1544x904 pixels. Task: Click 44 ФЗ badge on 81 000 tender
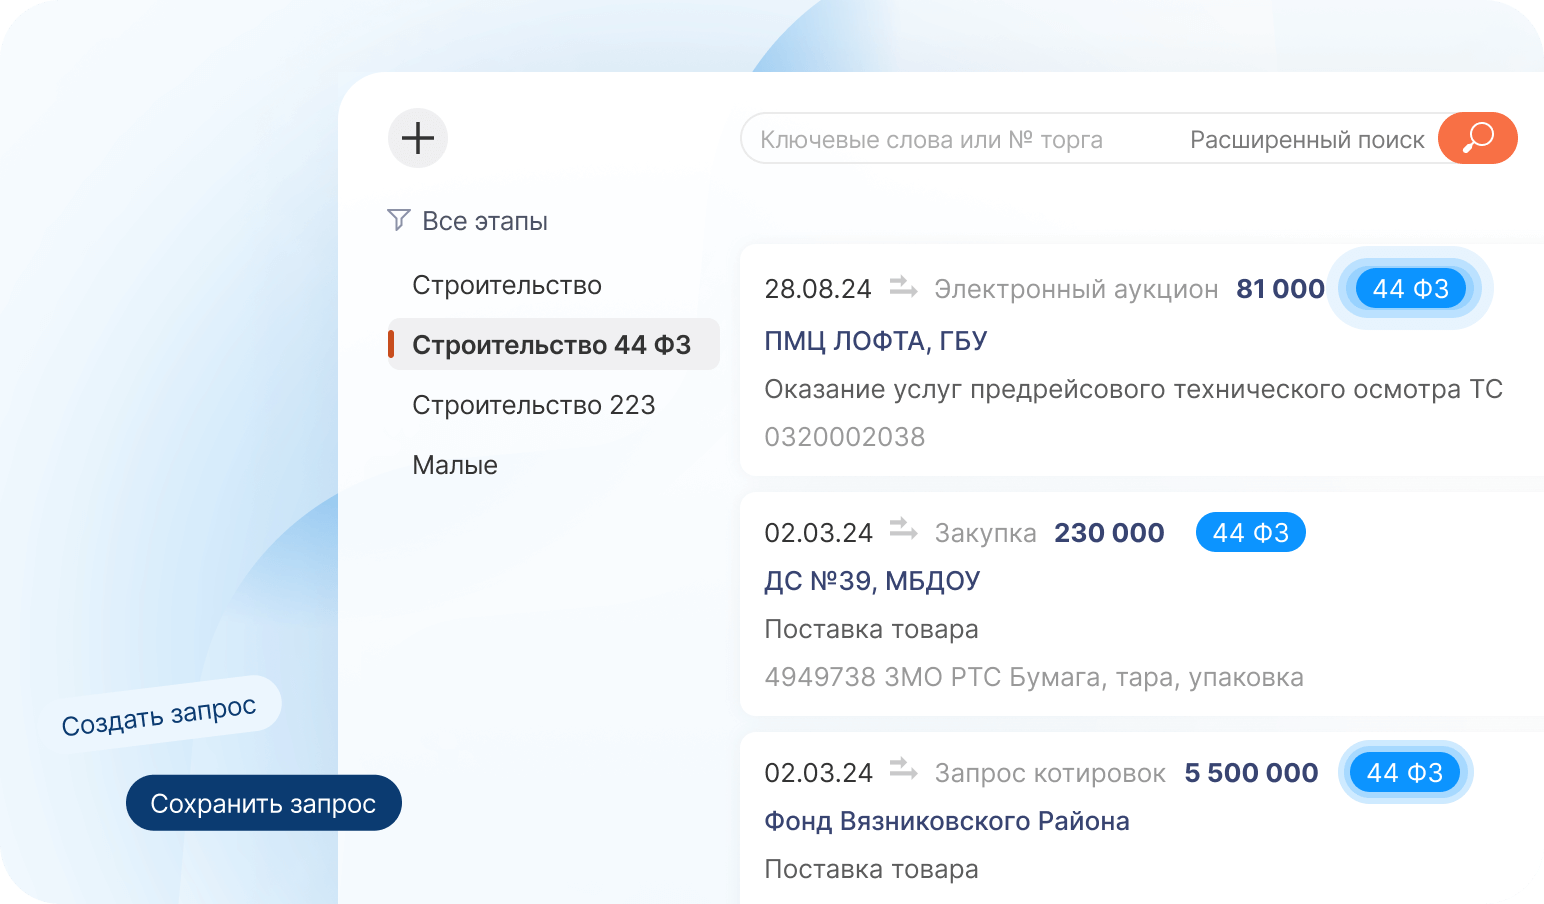tap(1411, 289)
